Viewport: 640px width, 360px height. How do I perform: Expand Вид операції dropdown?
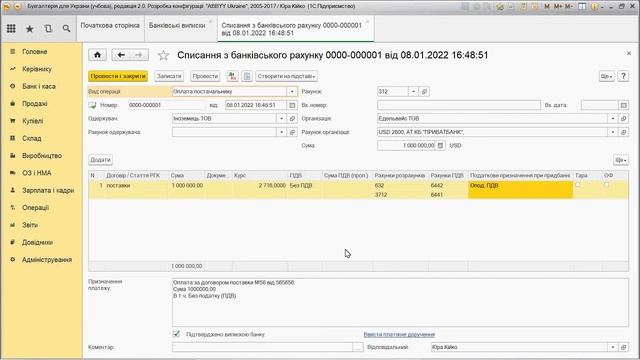pos(292,91)
